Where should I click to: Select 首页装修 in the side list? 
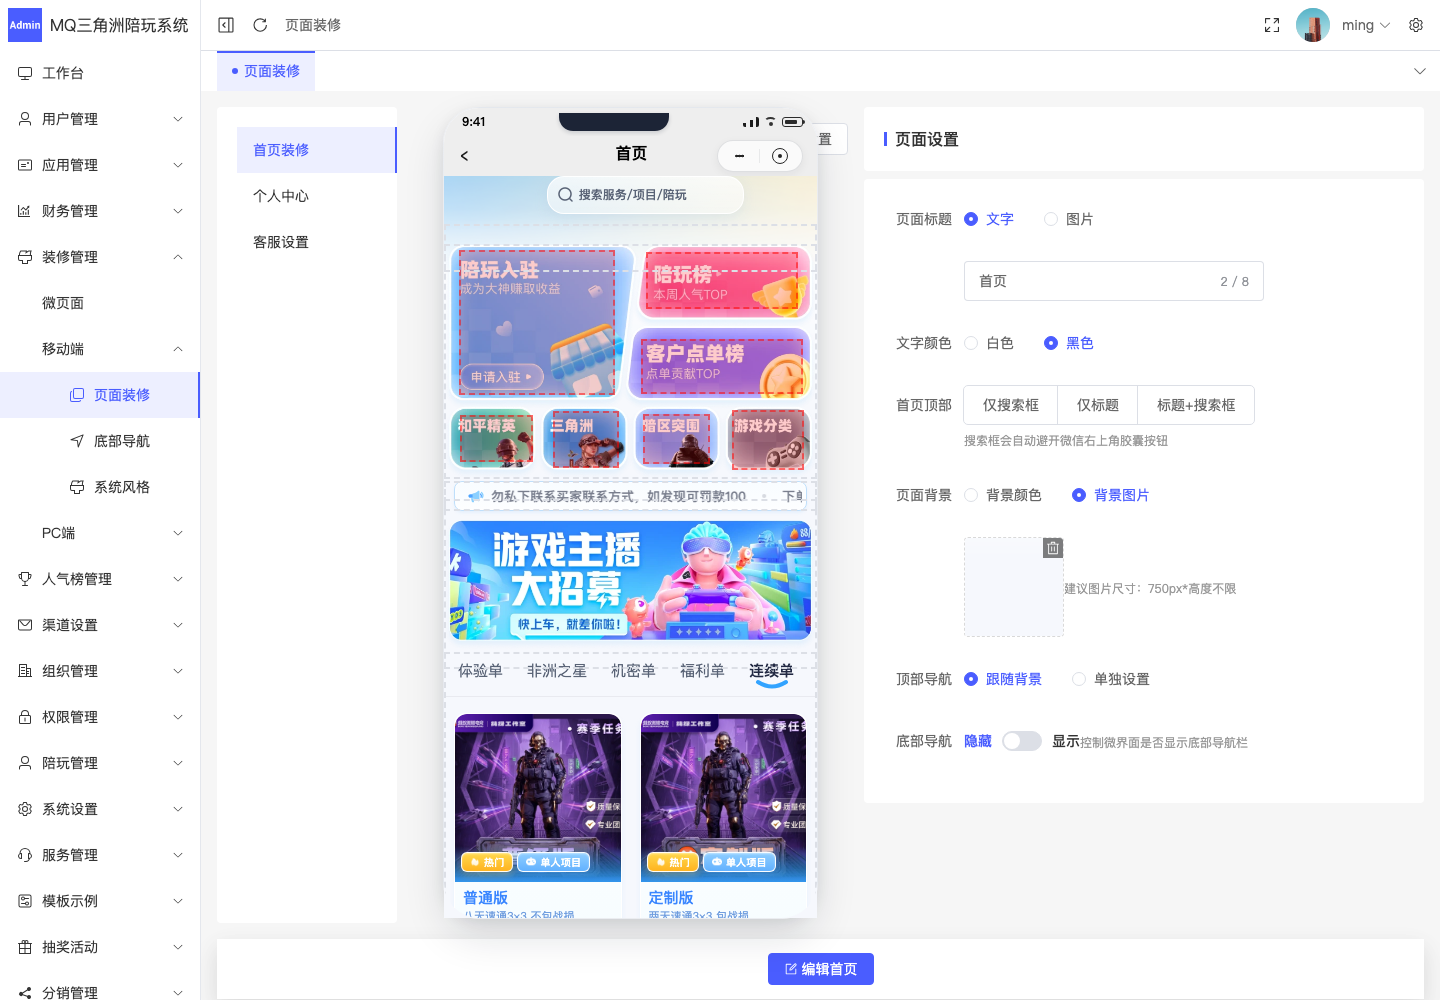[317, 150]
